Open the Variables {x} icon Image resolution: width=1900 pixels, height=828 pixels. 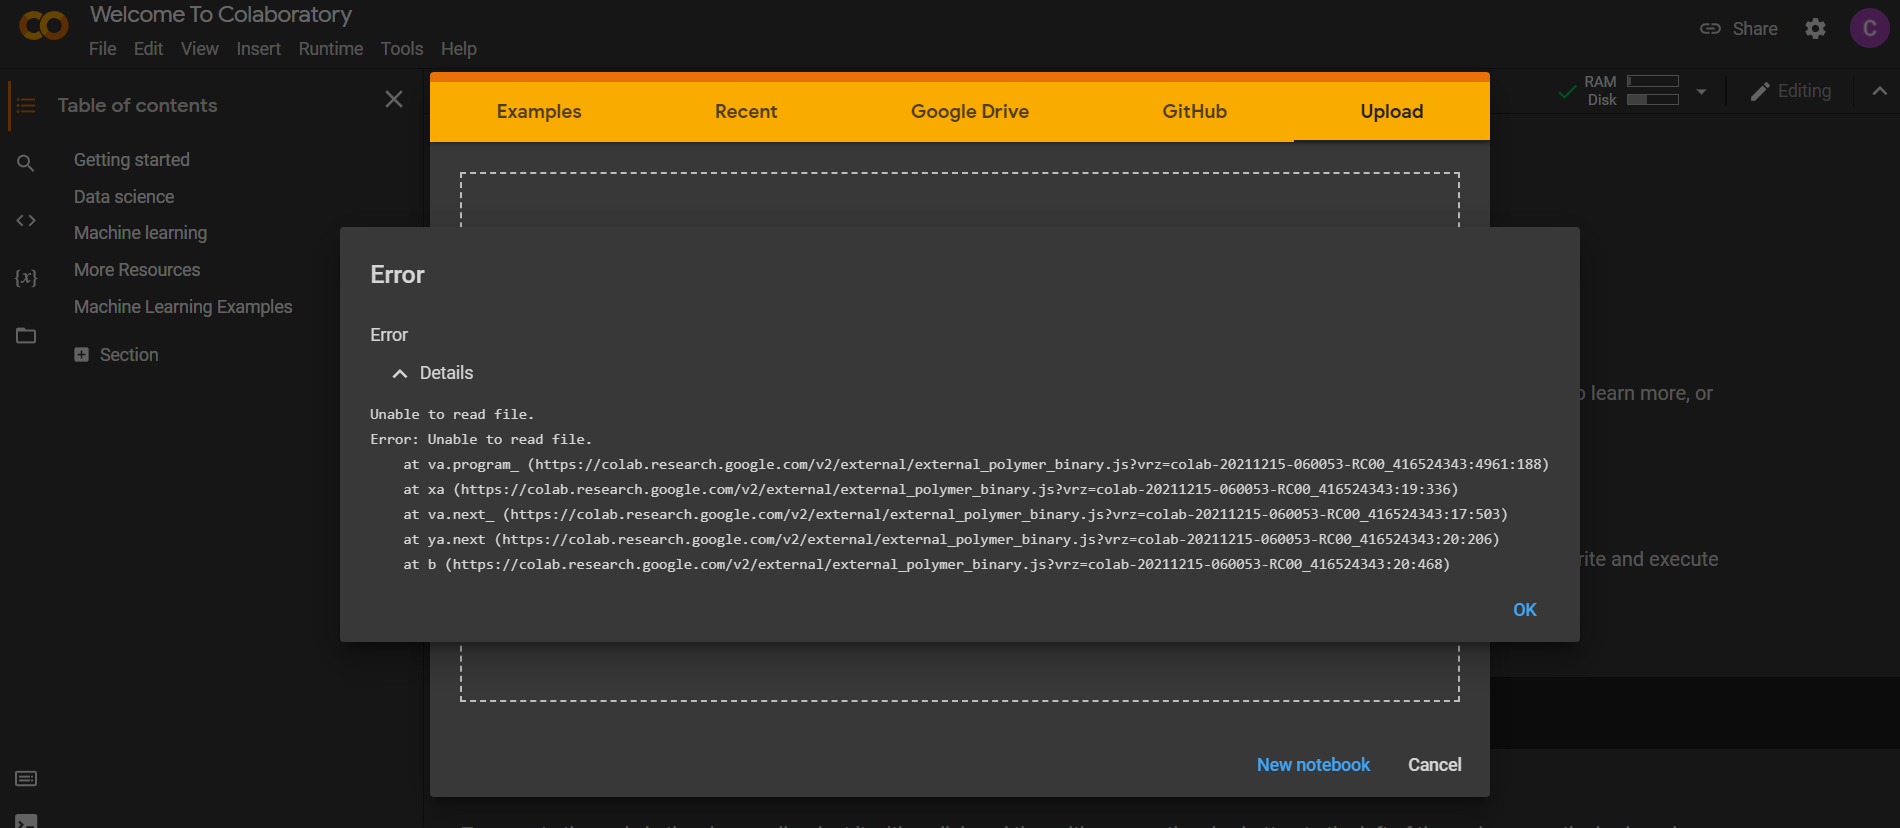click(x=26, y=277)
